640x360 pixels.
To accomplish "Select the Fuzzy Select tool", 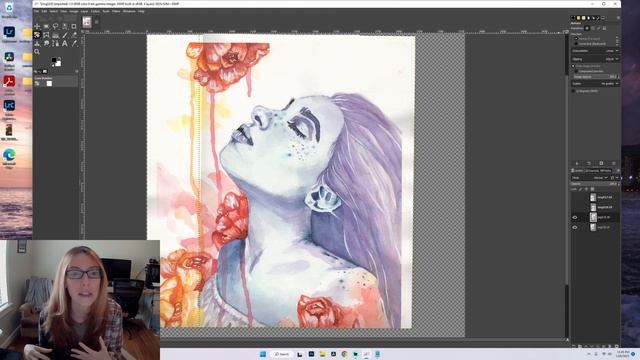I will tap(64, 26).
